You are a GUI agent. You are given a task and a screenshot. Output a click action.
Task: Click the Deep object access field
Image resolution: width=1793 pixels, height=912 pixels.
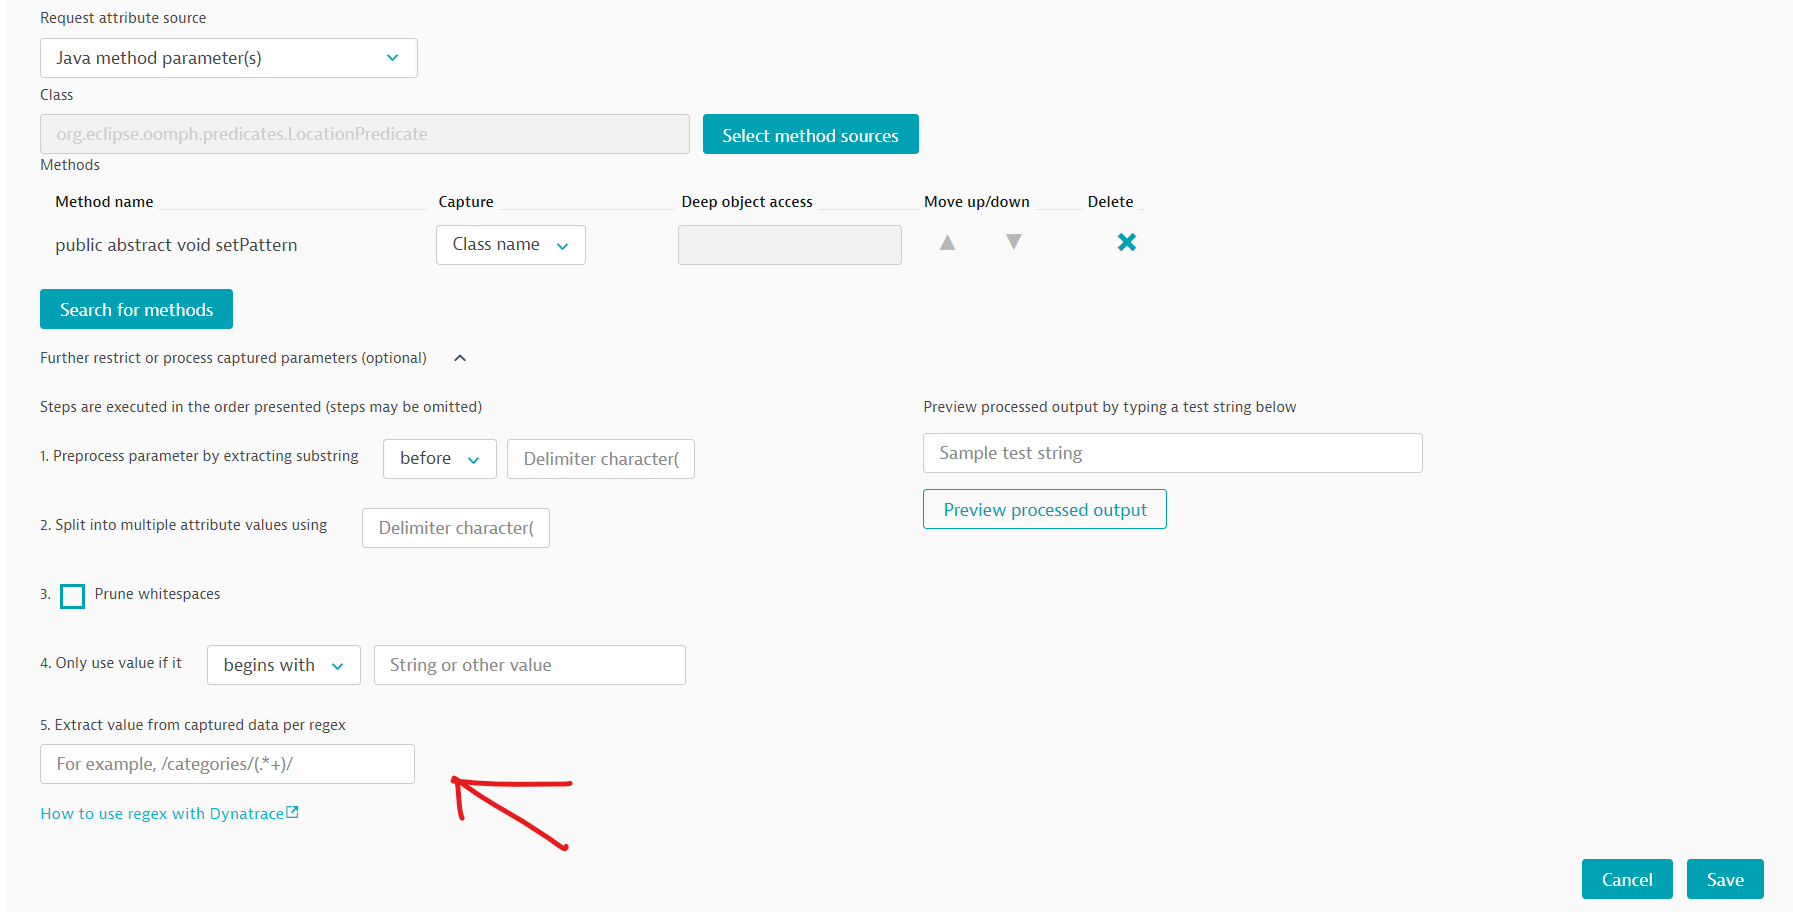tap(789, 245)
